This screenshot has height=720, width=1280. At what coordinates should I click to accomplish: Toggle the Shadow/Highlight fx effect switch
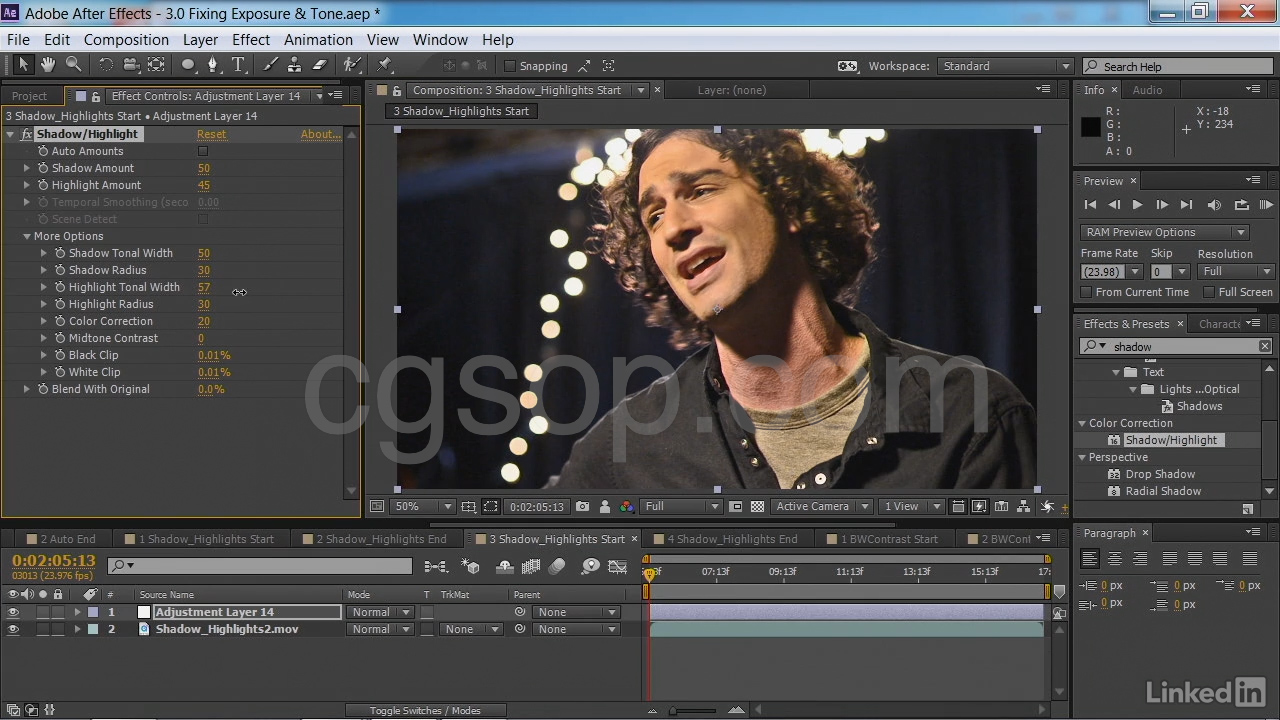pos(27,134)
